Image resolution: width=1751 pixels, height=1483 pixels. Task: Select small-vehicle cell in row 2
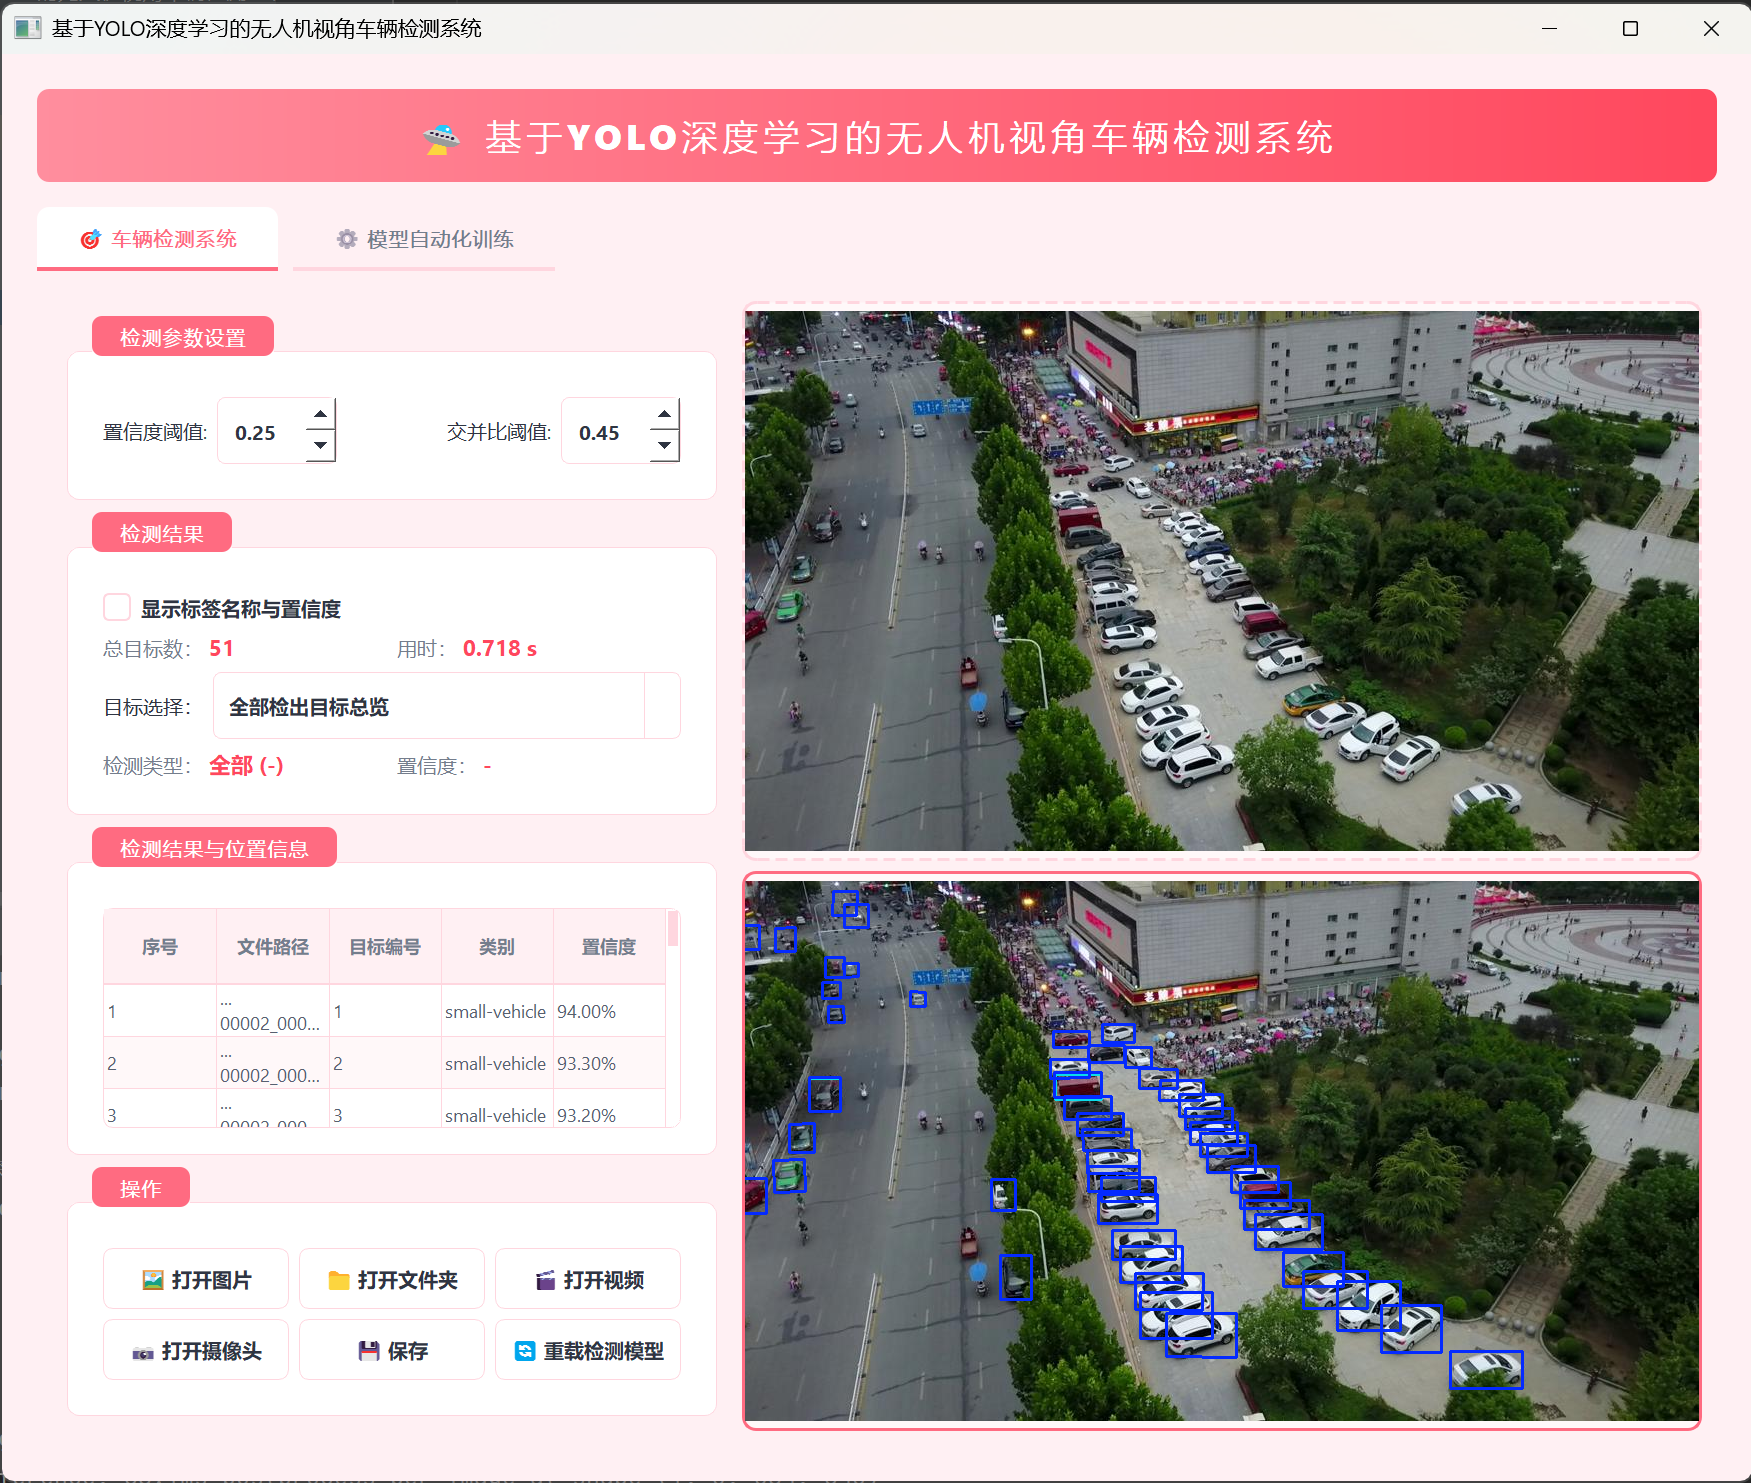497,1063
